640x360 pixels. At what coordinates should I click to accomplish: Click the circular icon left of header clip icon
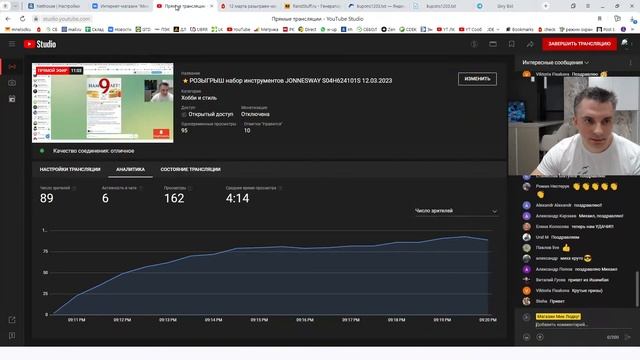click(474, 44)
